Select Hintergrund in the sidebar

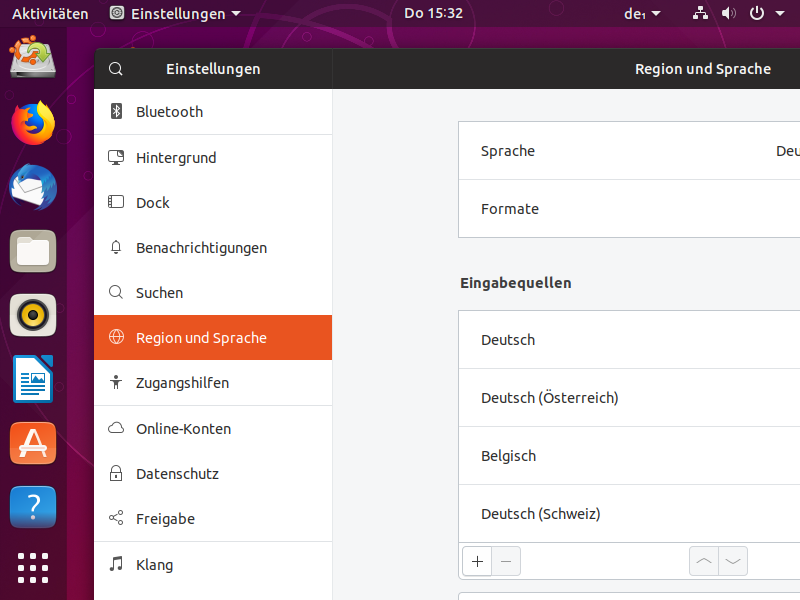pos(176,158)
